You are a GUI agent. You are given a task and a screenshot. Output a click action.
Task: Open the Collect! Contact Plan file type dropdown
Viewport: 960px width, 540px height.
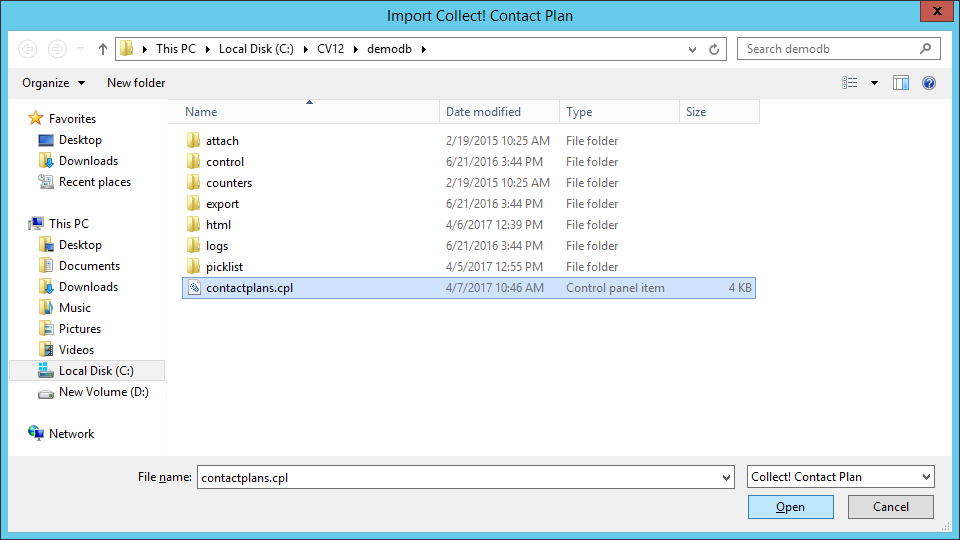(x=841, y=477)
